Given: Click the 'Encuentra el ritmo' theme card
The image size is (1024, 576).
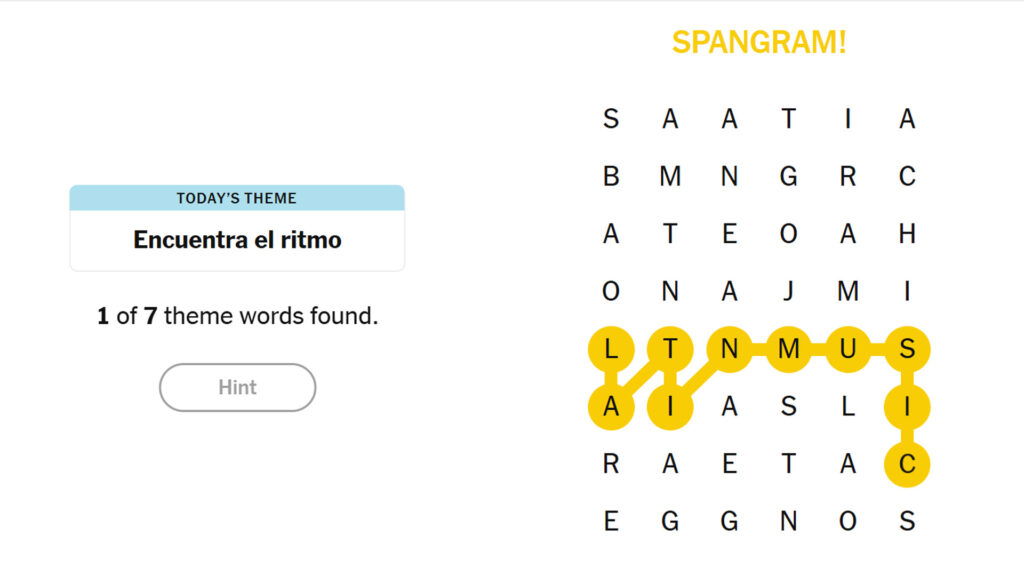Looking at the screenshot, I should coord(237,240).
